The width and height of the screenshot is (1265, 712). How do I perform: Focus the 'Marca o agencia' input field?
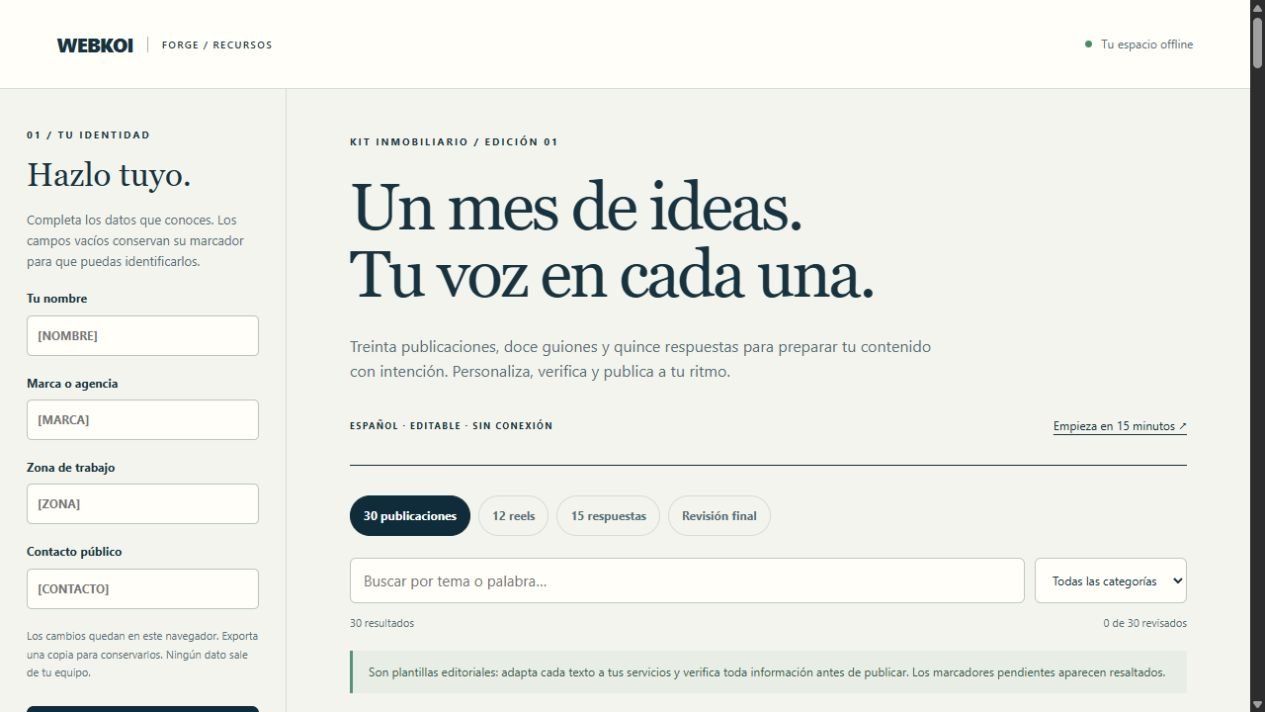(143, 420)
